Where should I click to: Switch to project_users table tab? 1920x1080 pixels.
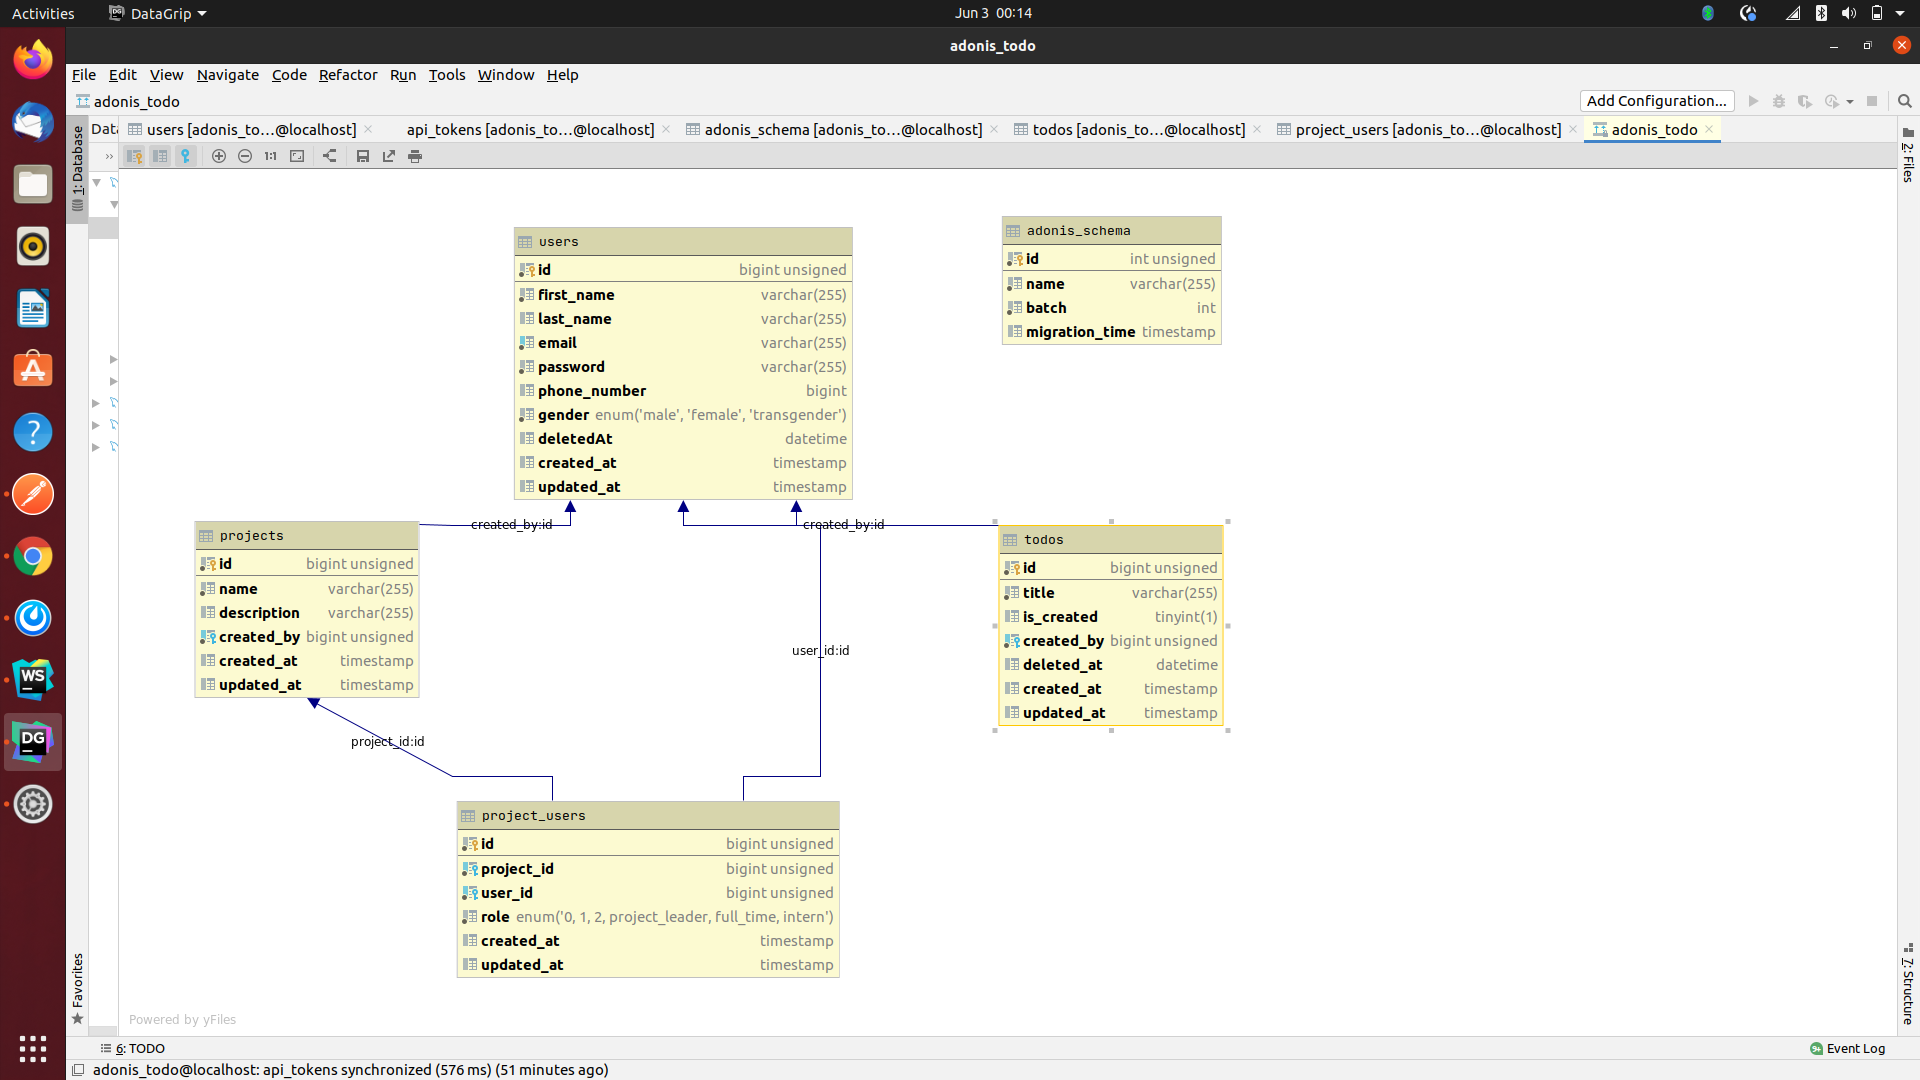point(1428,130)
